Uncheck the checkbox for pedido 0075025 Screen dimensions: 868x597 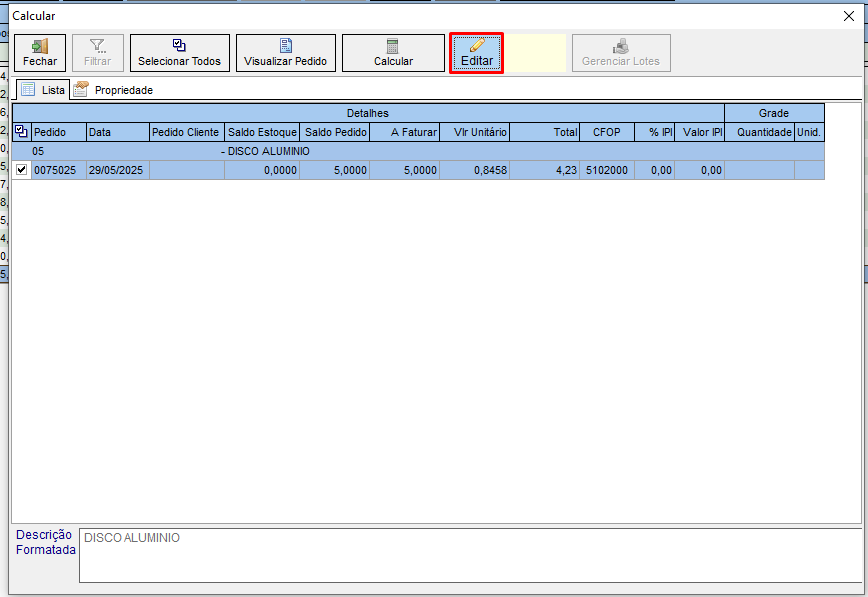click(x=22, y=170)
